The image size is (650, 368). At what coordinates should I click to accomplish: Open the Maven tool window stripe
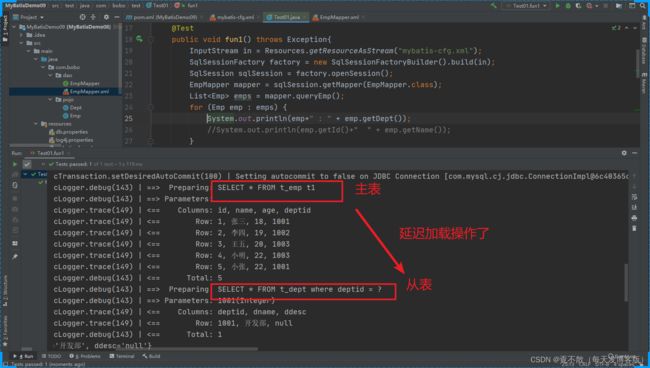[x=644, y=84]
